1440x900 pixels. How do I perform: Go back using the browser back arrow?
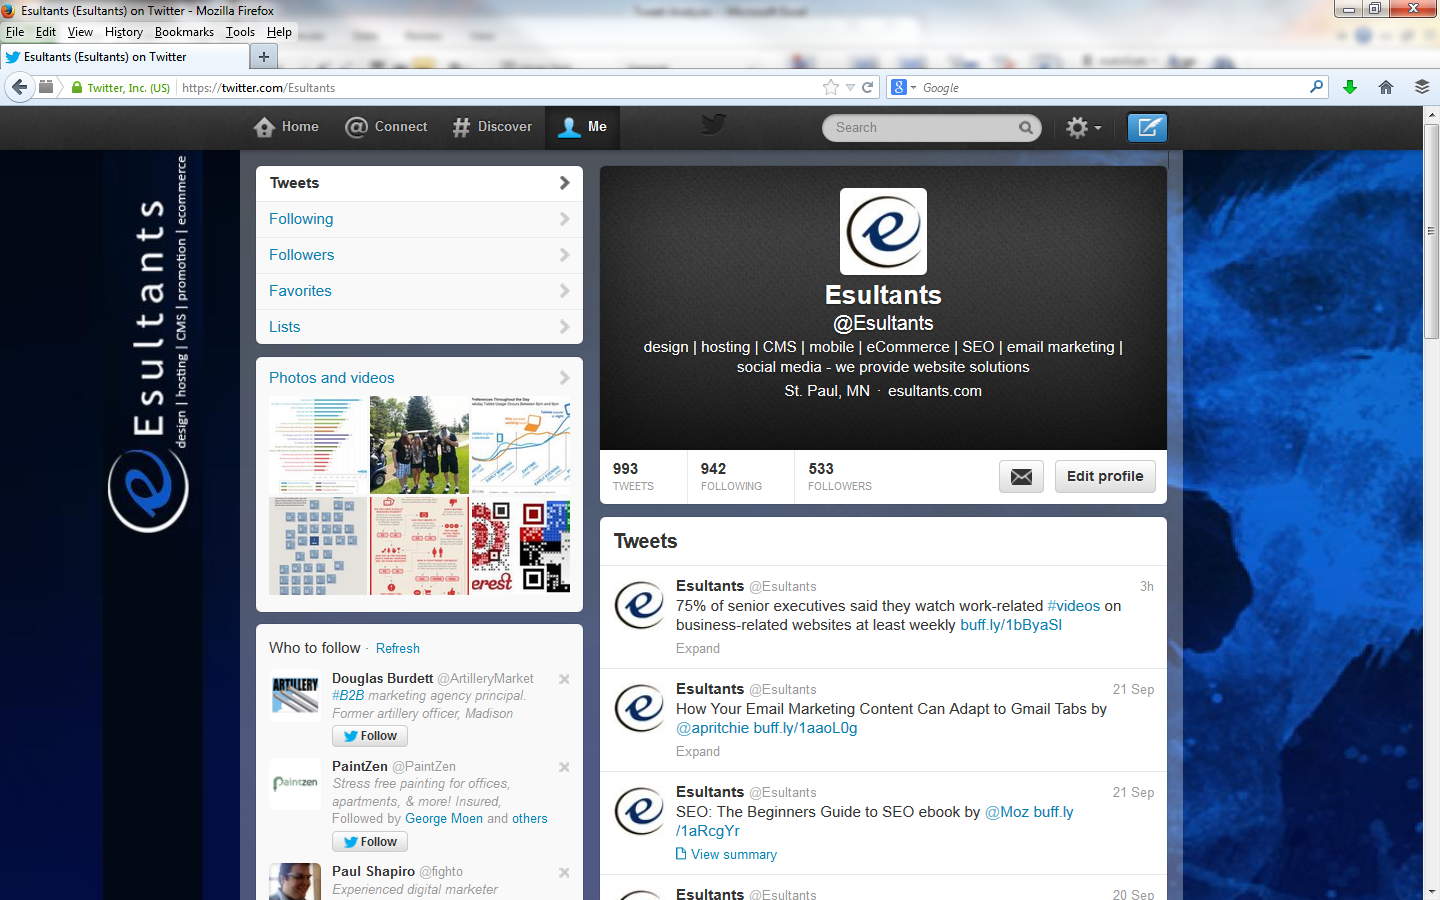point(19,87)
